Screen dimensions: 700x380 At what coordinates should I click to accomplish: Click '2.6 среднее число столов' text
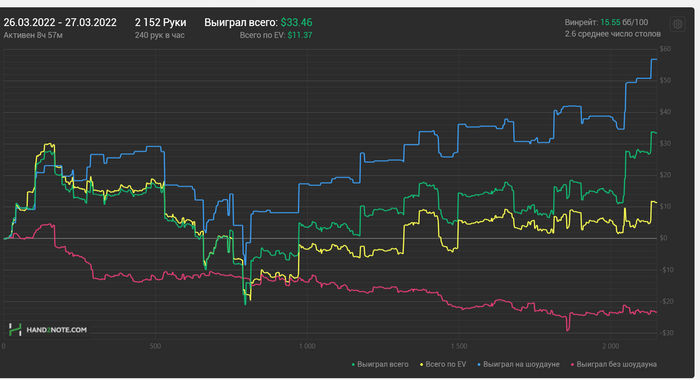tap(612, 34)
